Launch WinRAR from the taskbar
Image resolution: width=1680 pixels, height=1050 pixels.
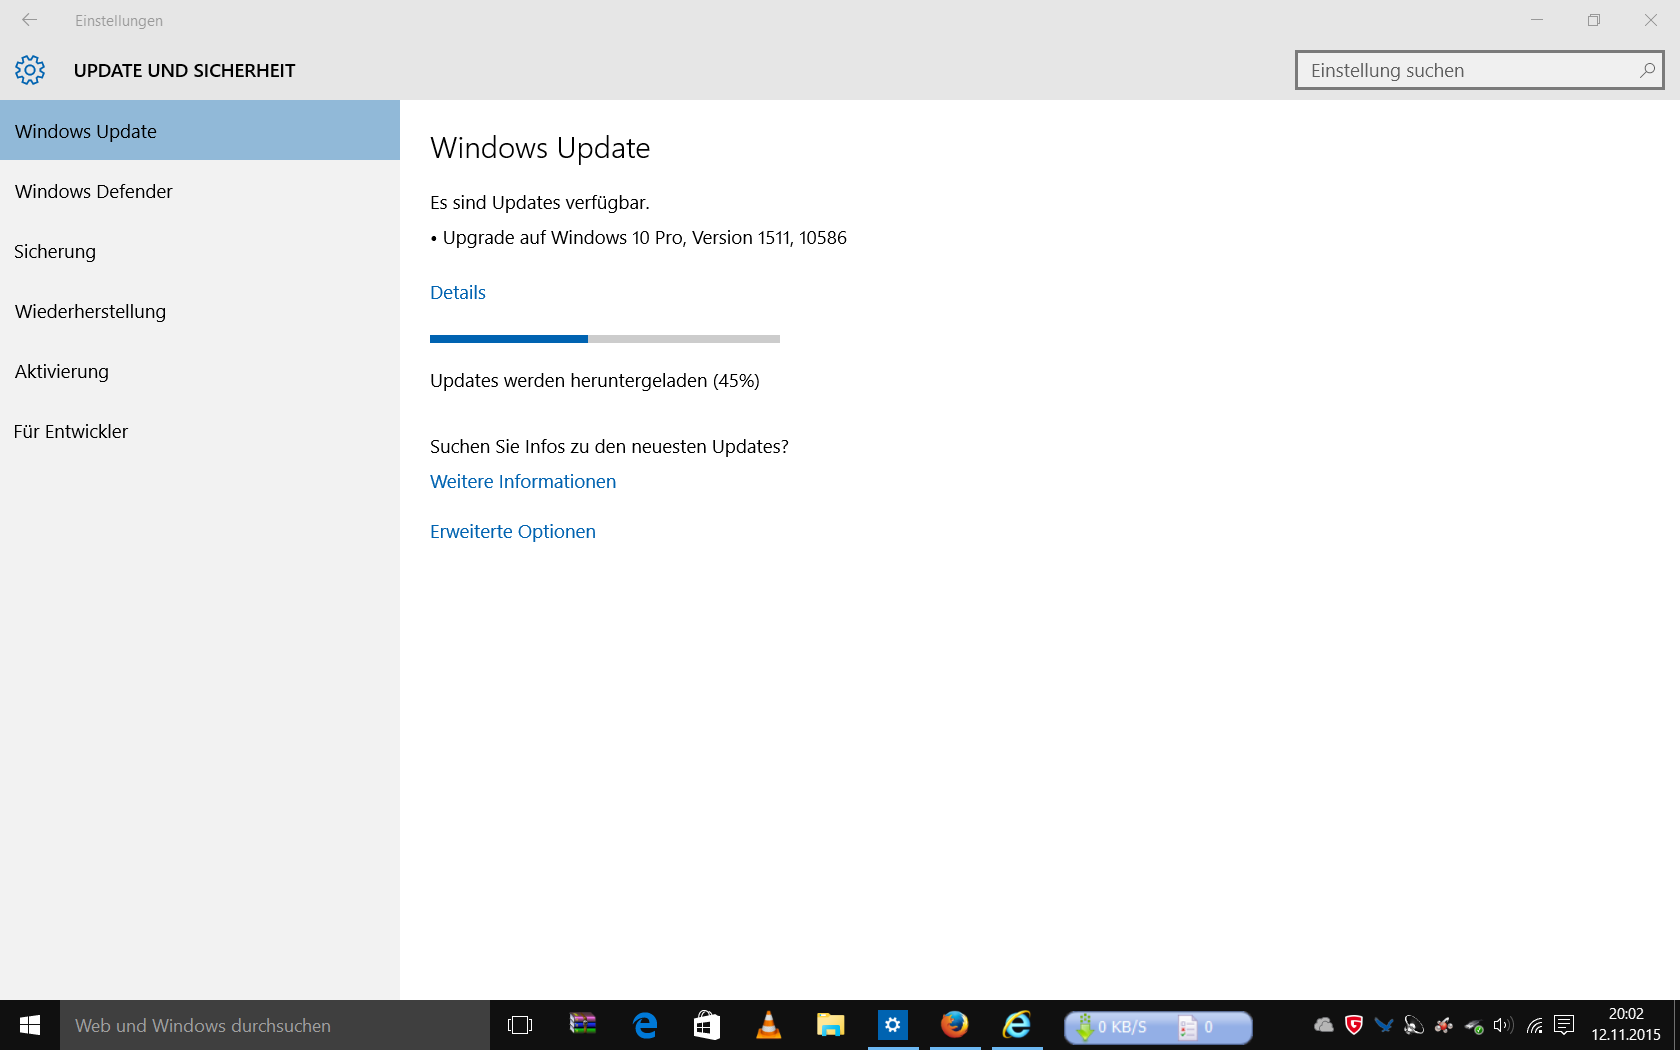coord(582,1025)
